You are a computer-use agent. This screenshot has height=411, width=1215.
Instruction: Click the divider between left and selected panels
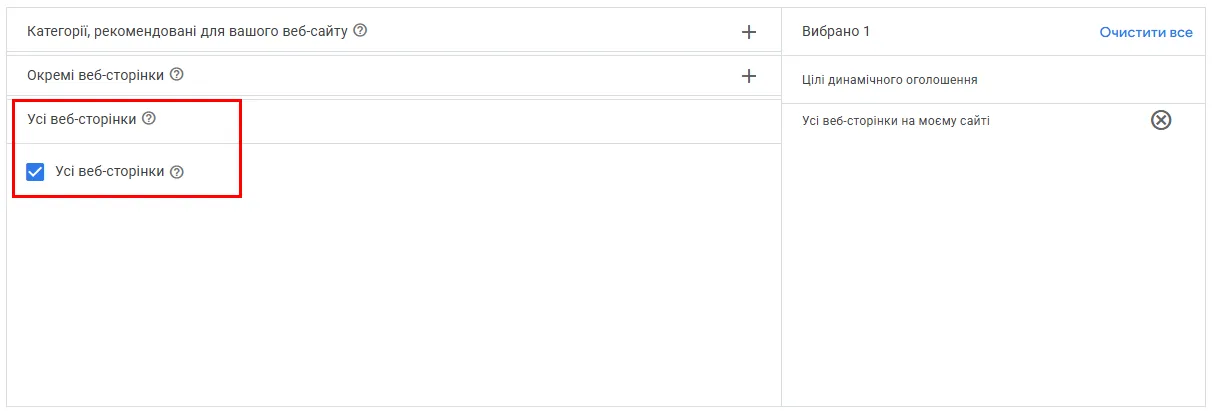click(781, 250)
